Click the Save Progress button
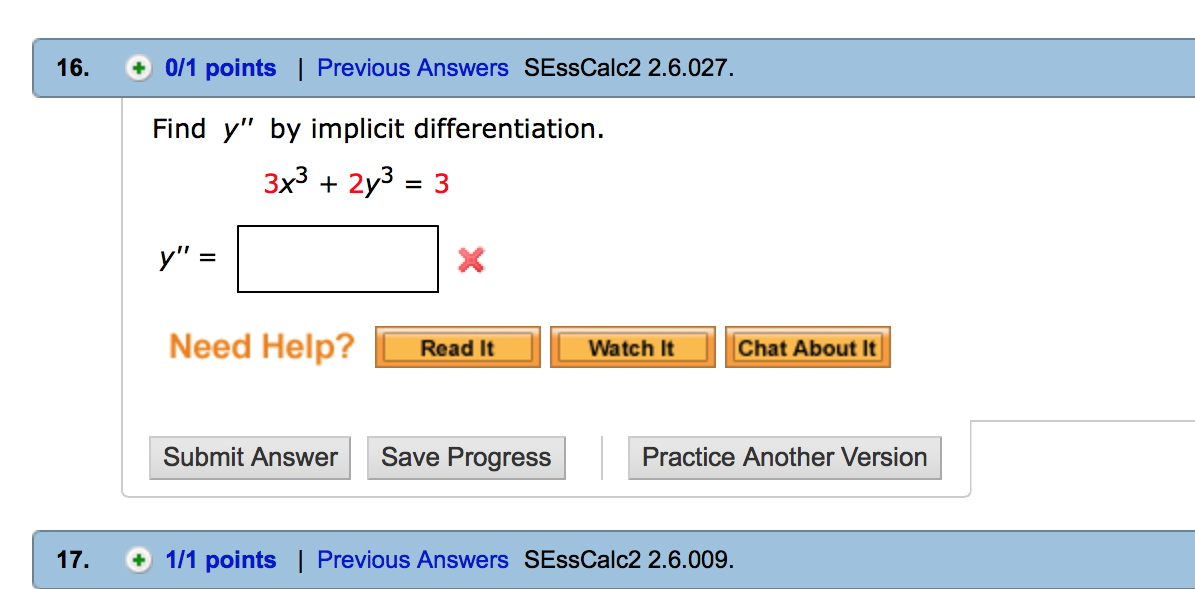 click(466, 458)
